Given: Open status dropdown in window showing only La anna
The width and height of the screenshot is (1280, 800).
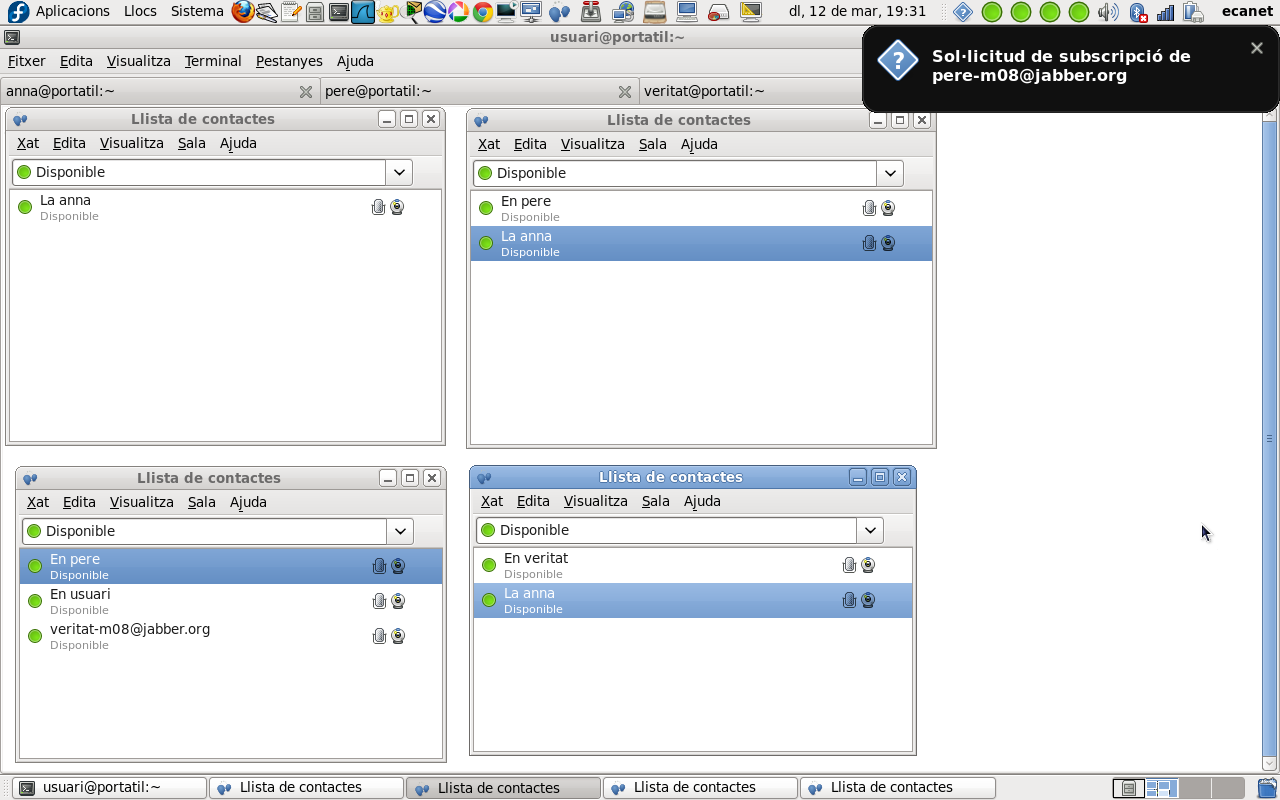Looking at the screenshot, I should tap(400, 172).
